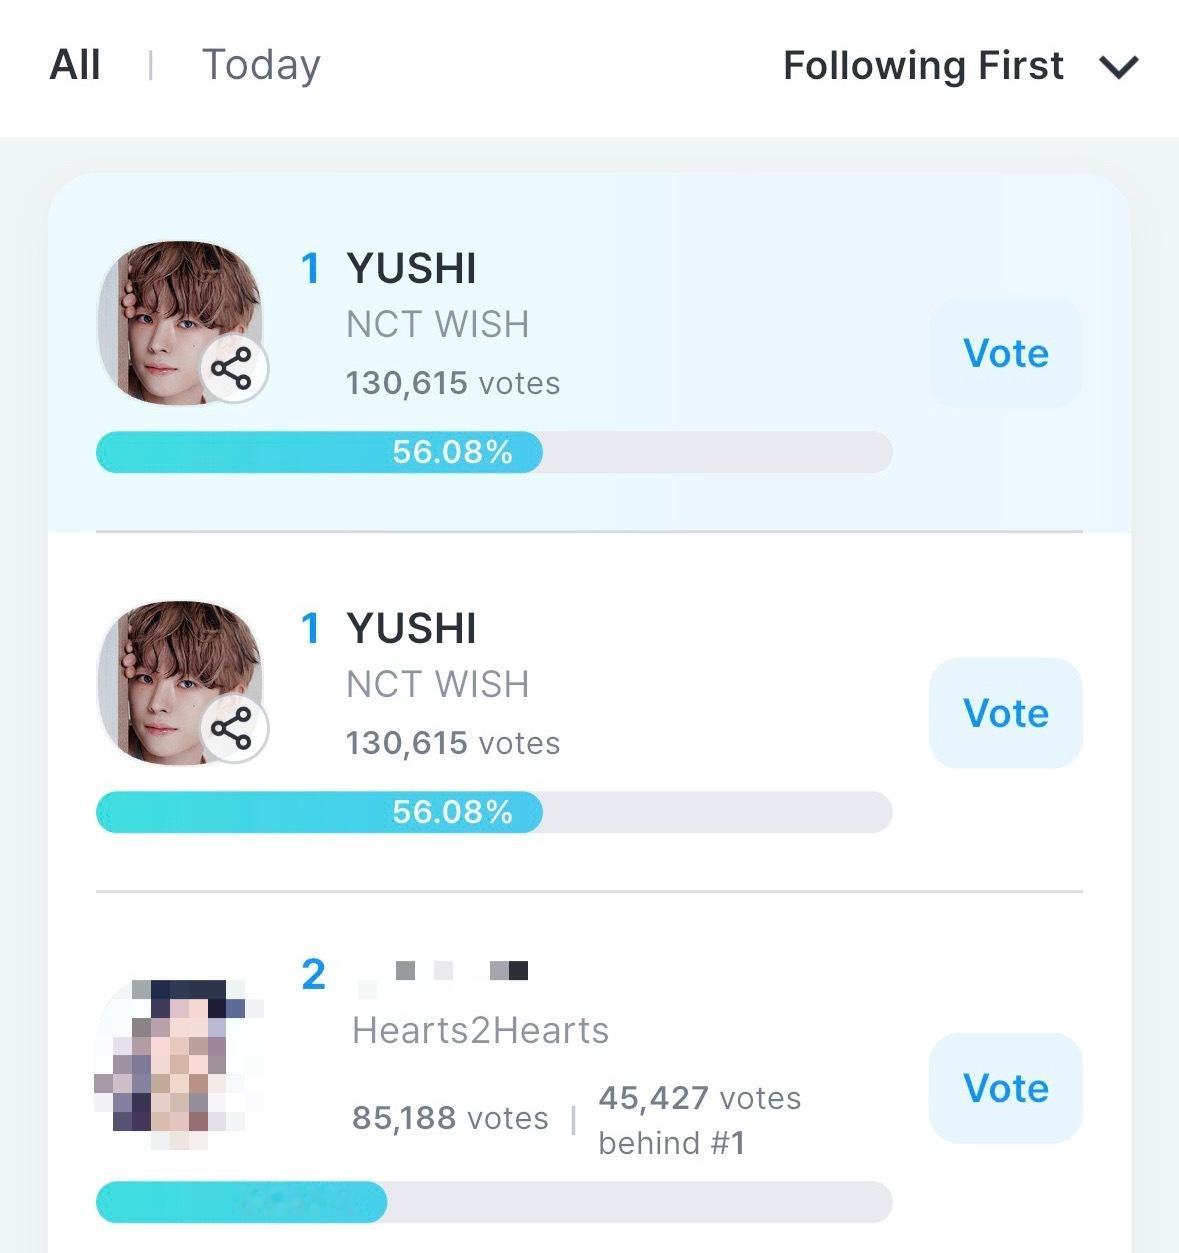1179x1253 pixels.
Task: Select the Hearts2Hearts group label
Action: [480, 1030]
